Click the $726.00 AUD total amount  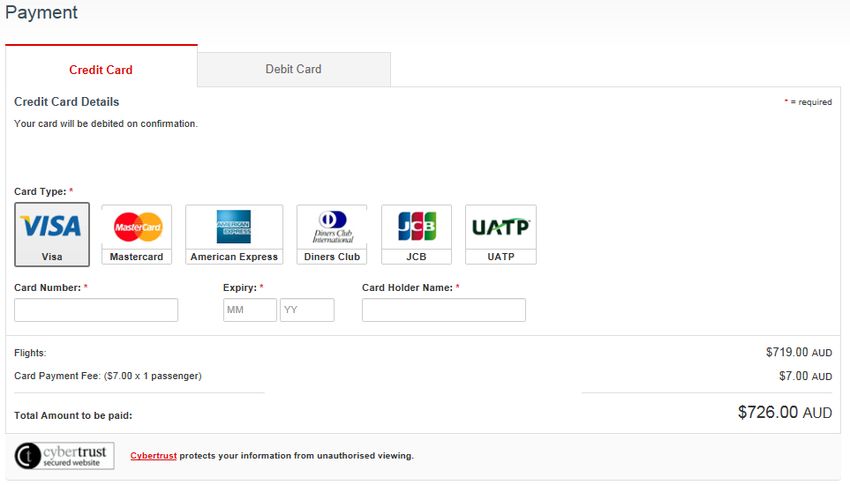[785, 412]
